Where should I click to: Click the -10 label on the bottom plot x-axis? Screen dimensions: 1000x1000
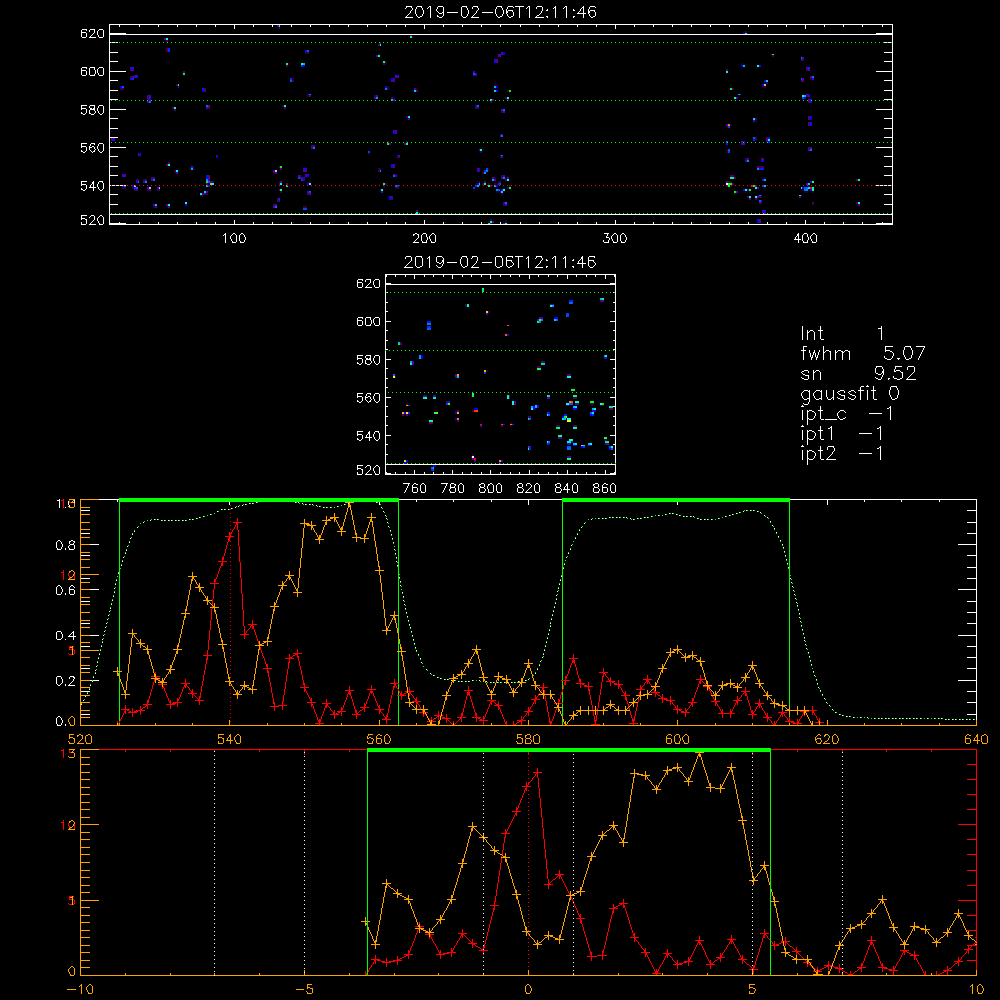click(x=80, y=990)
